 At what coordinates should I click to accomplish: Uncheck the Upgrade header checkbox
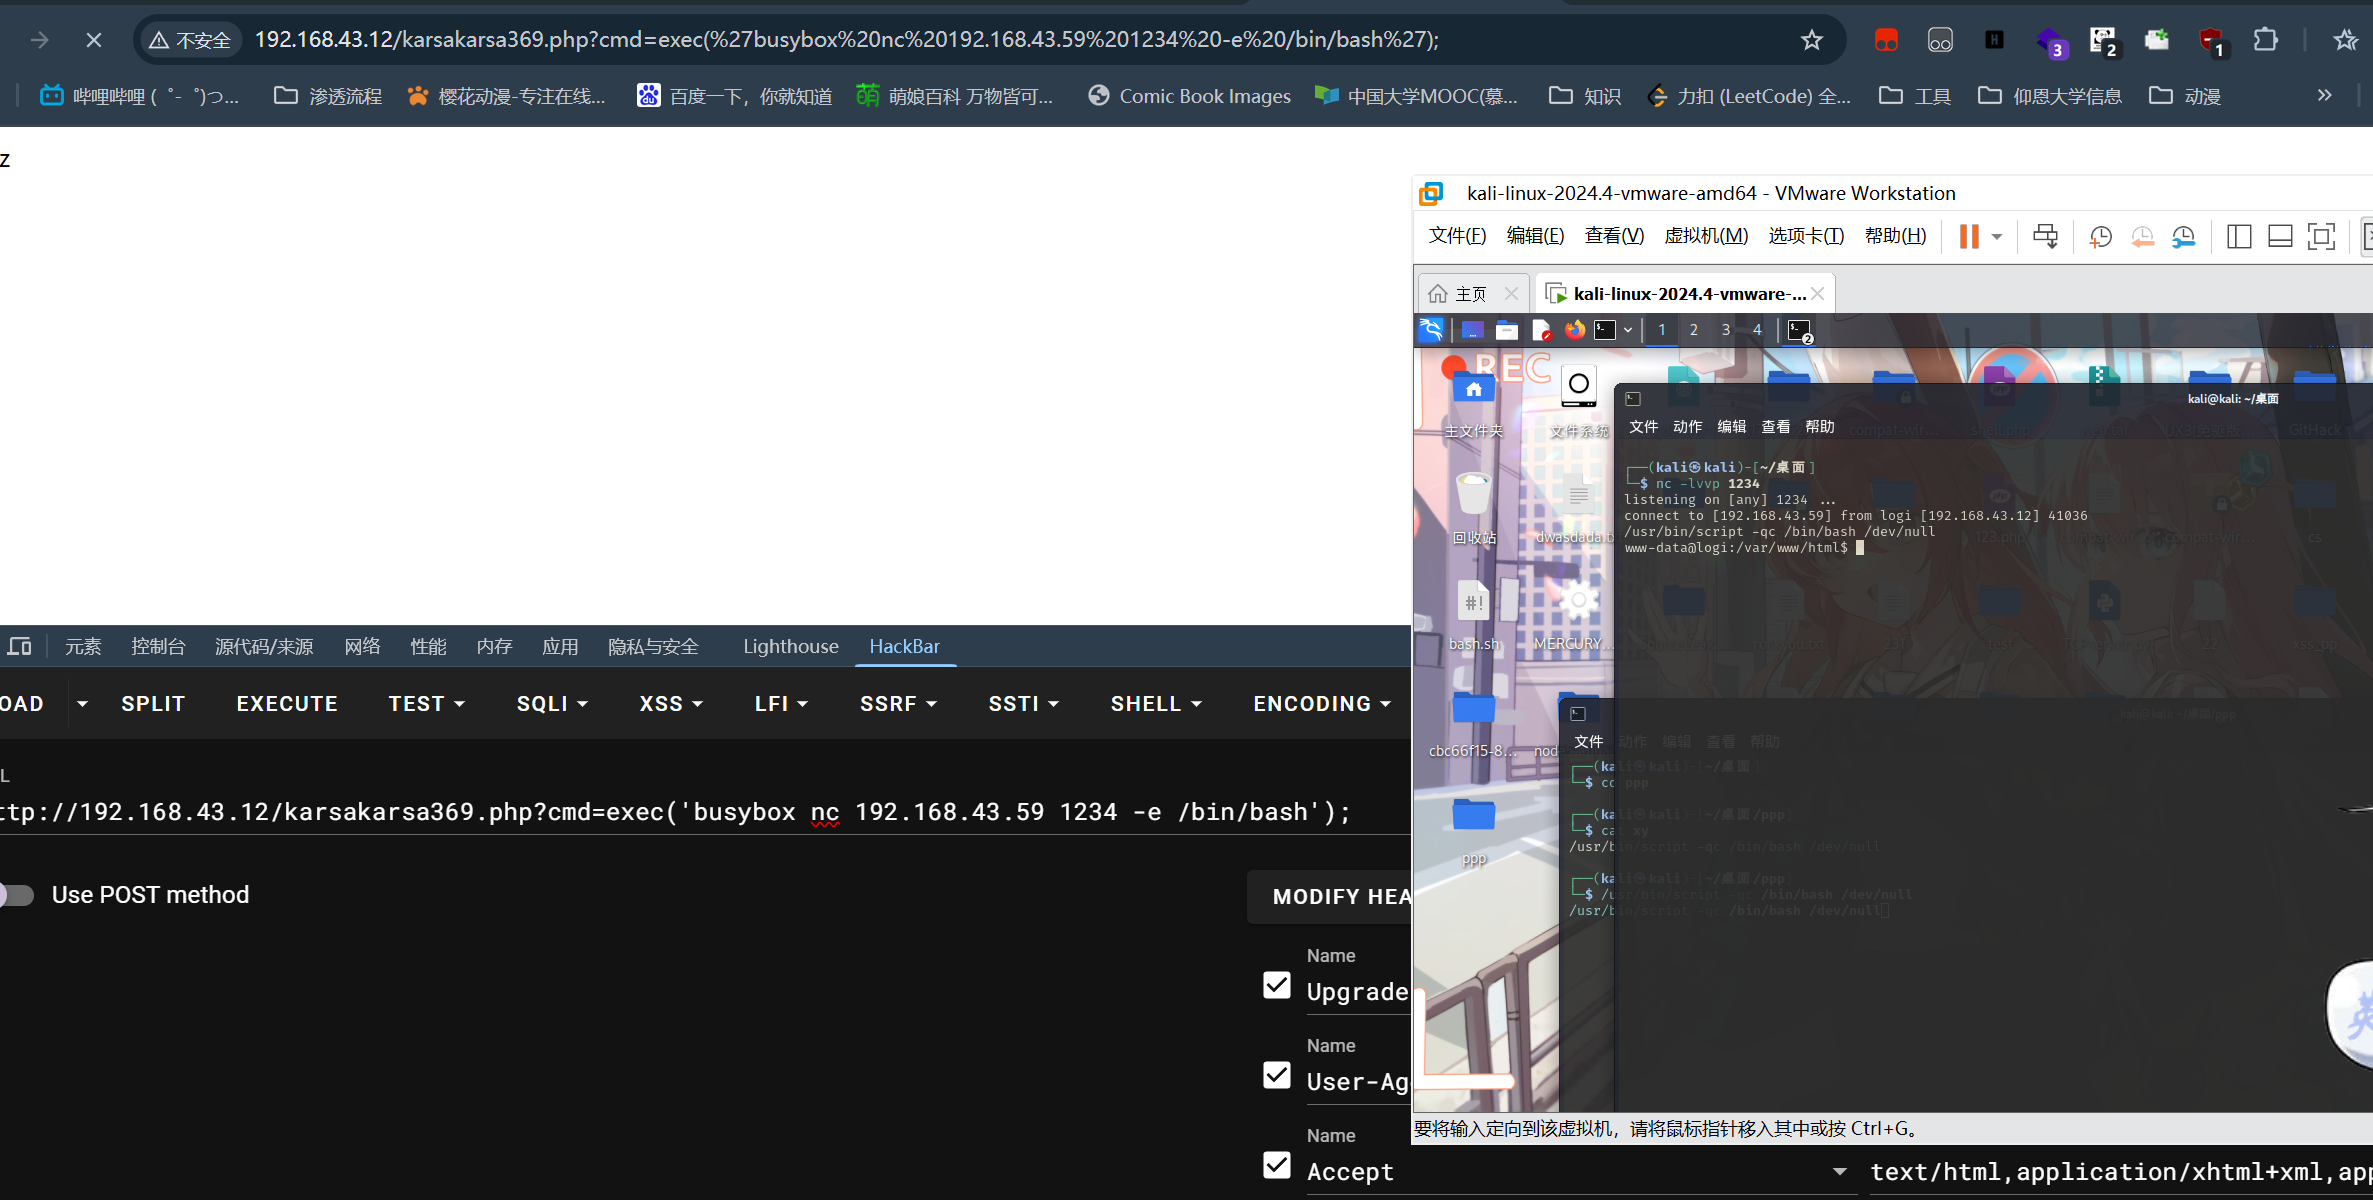tap(1277, 985)
